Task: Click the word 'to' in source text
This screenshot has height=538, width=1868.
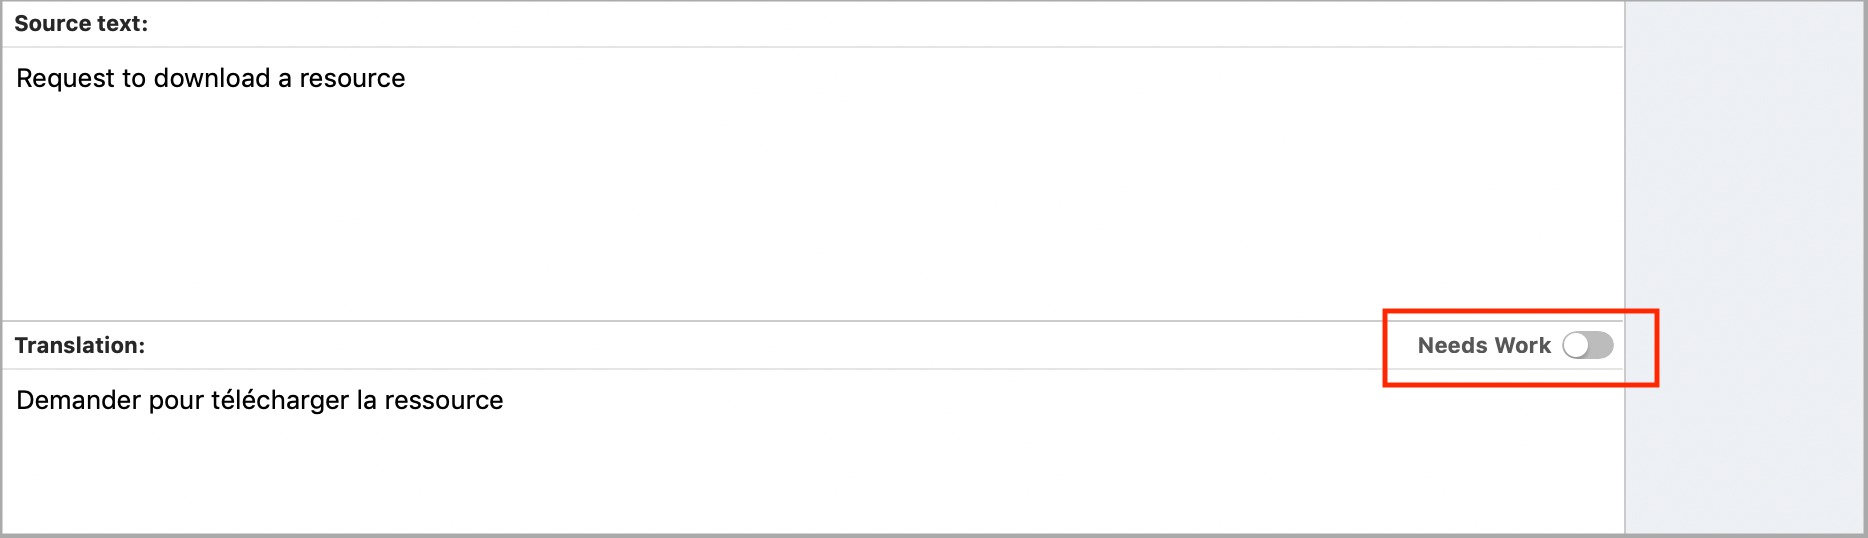Action: pyautogui.click(x=134, y=78)
